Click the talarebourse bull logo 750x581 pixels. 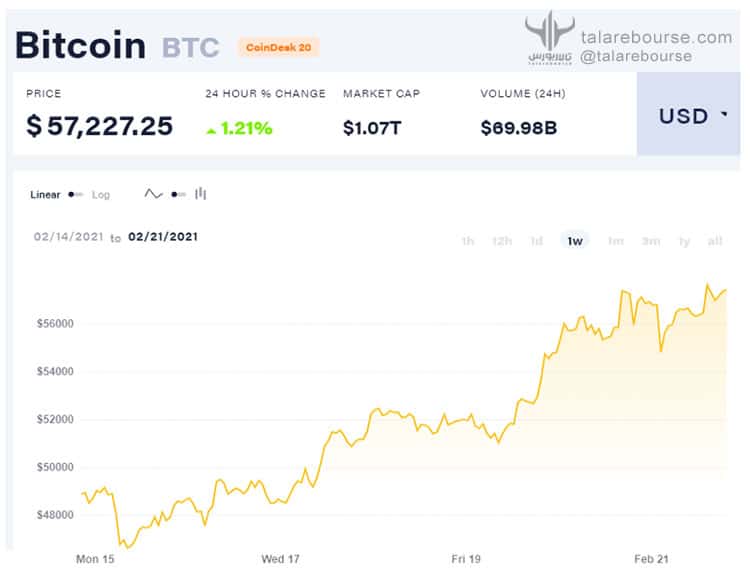pyautogui.click(x=550, y=36)
